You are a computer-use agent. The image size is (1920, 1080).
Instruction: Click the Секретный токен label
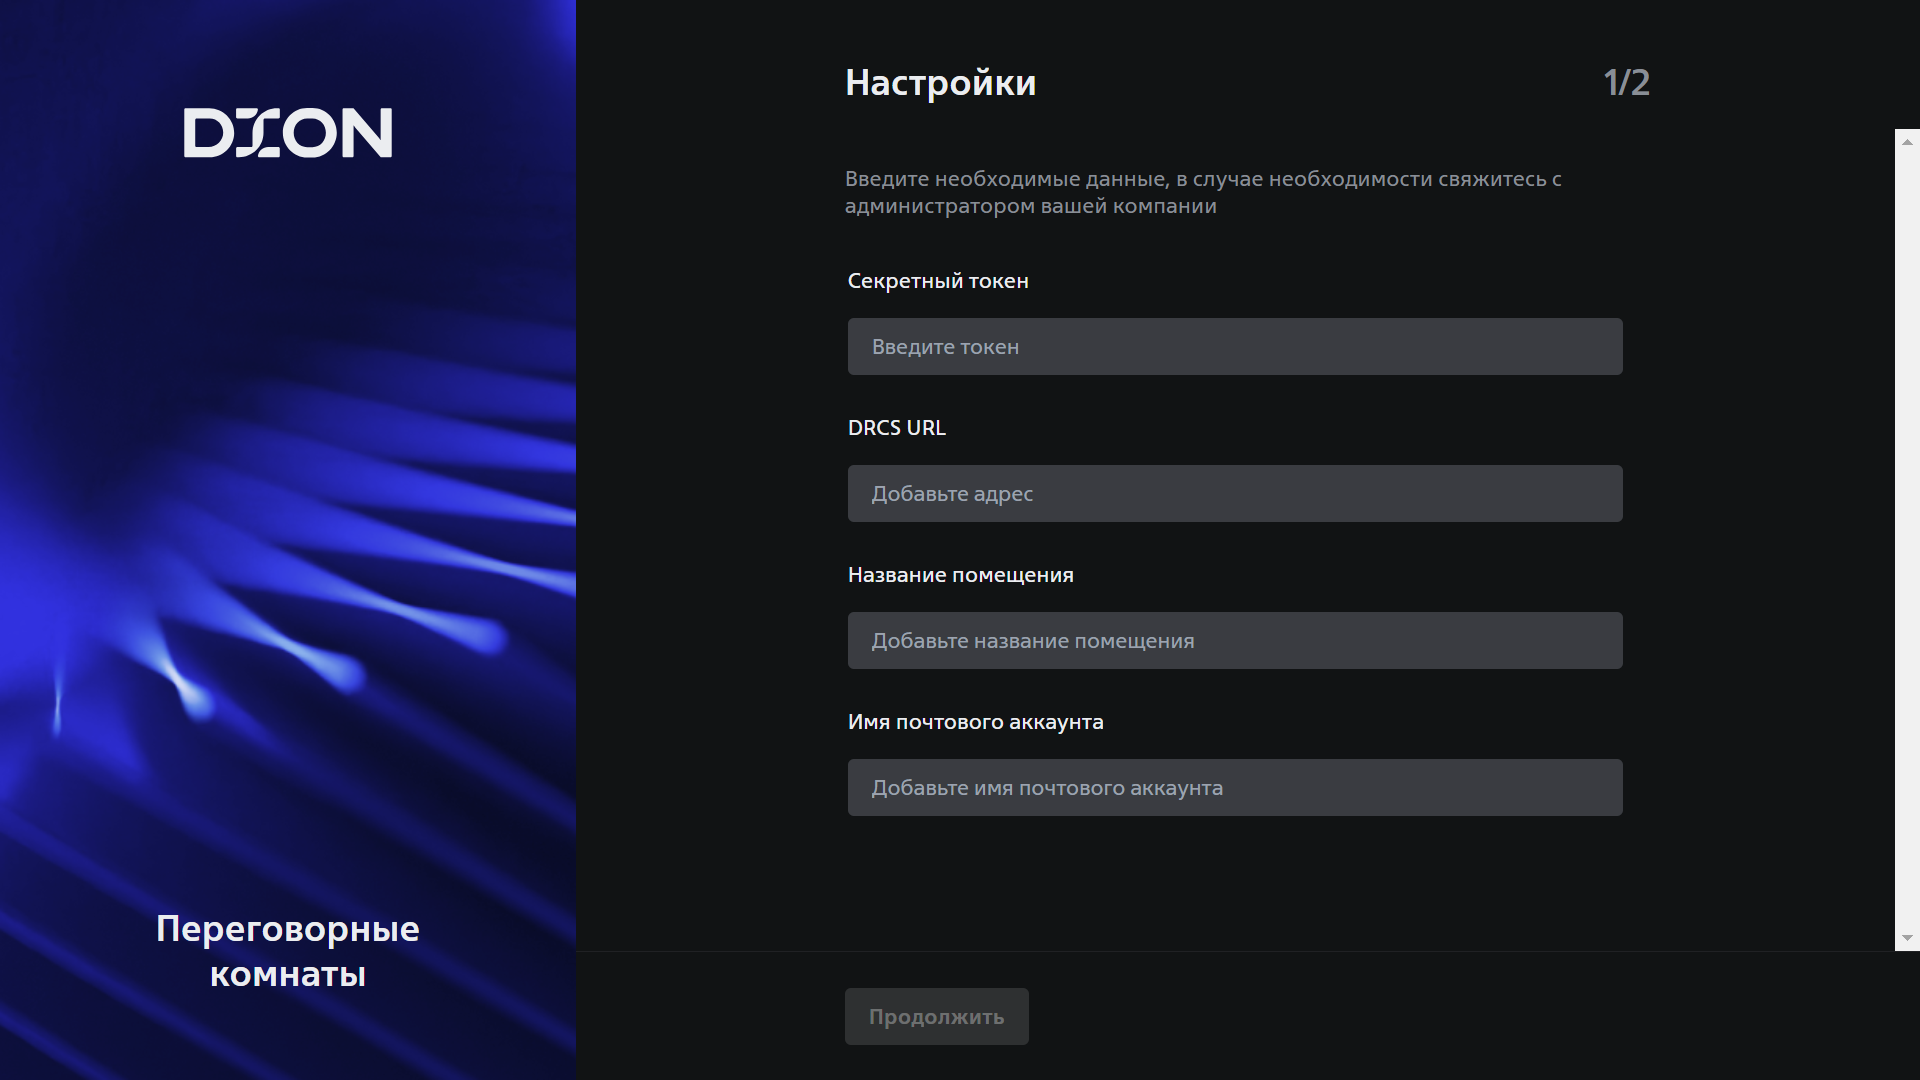937,281
